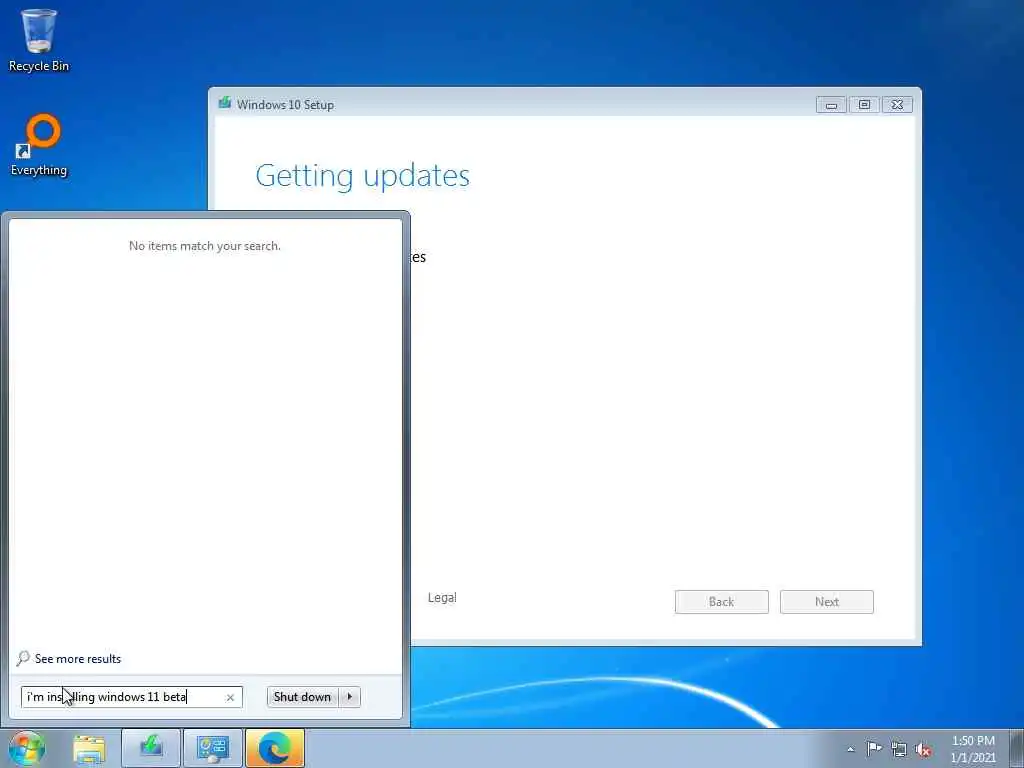Select the Everything desktop shortcut icon

[x=39, y=145]
